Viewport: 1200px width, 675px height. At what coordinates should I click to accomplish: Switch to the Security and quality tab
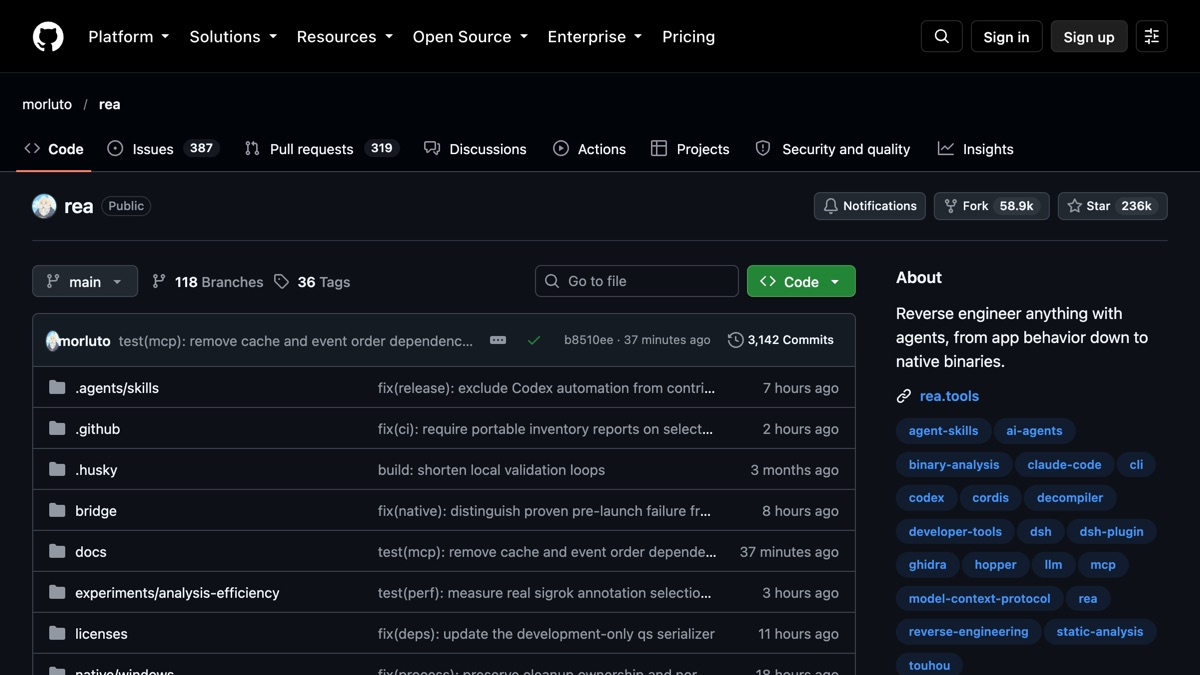click(x=833, y=149)
